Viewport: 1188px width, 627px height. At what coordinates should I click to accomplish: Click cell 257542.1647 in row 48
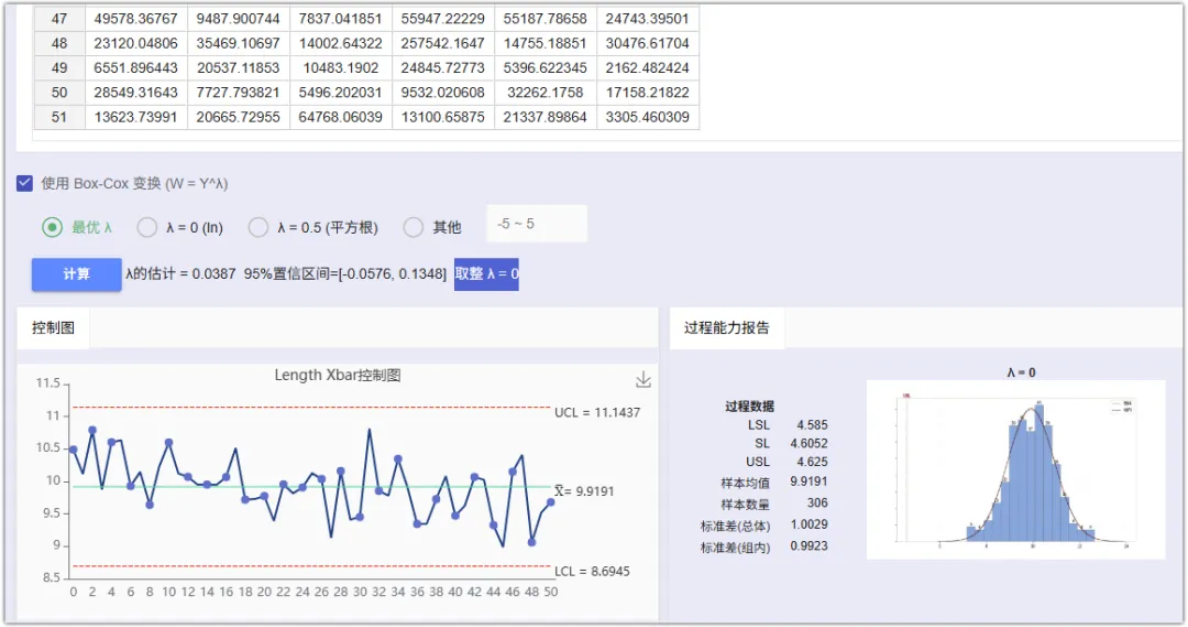click(x=443, y=43)
